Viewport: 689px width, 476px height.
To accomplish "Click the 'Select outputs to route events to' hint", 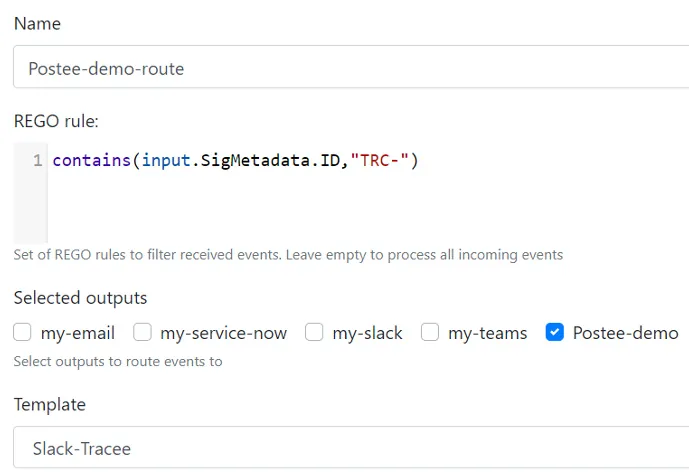I will pyautogui.click(x=118, y=361).
